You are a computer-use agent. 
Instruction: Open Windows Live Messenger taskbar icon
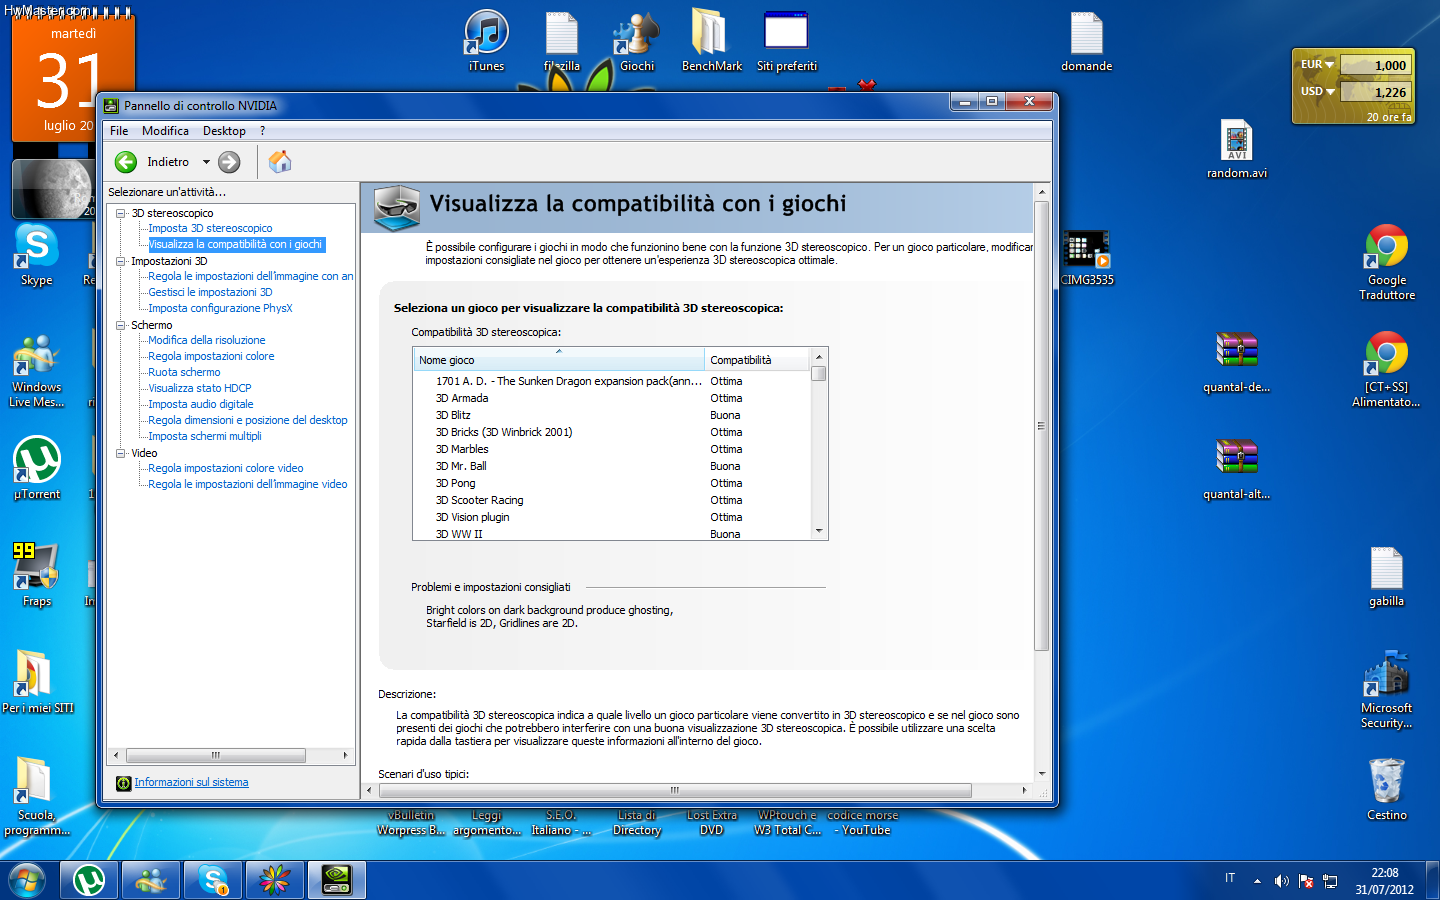[x=151, y=880]
